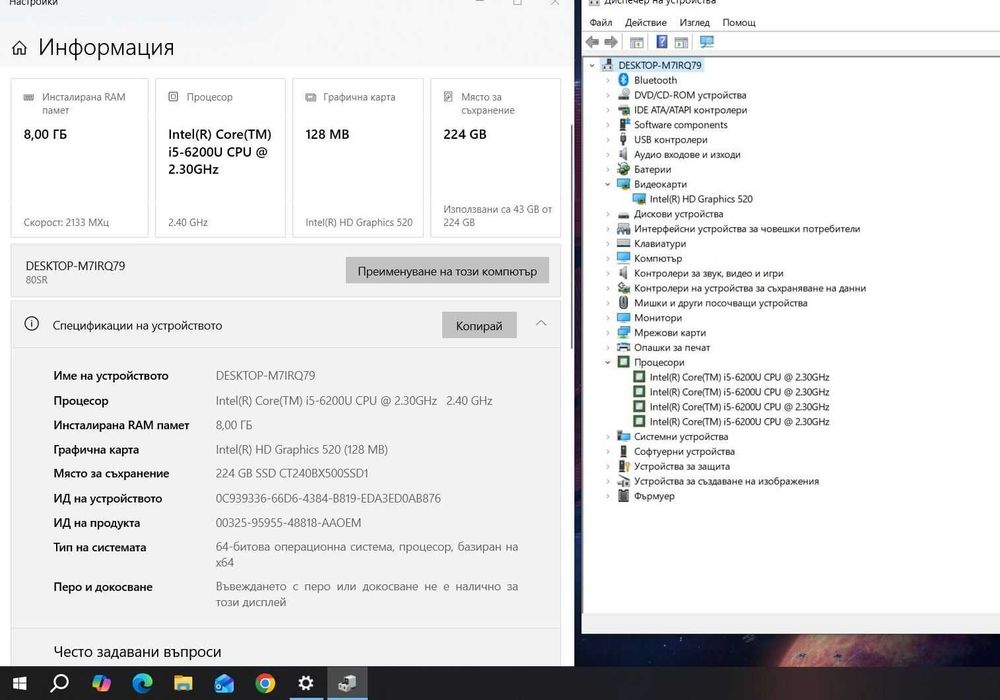The width and height of the screenshot is (1000, 700).
Task: Select Компютър in device tree
Action: pyautogui.click(x=658, y=258)
